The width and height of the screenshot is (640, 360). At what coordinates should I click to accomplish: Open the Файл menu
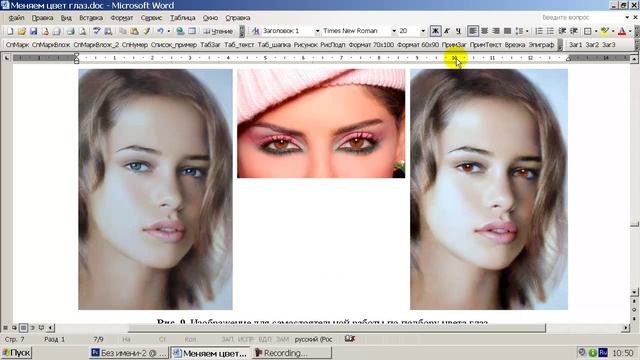click(16, 18)
